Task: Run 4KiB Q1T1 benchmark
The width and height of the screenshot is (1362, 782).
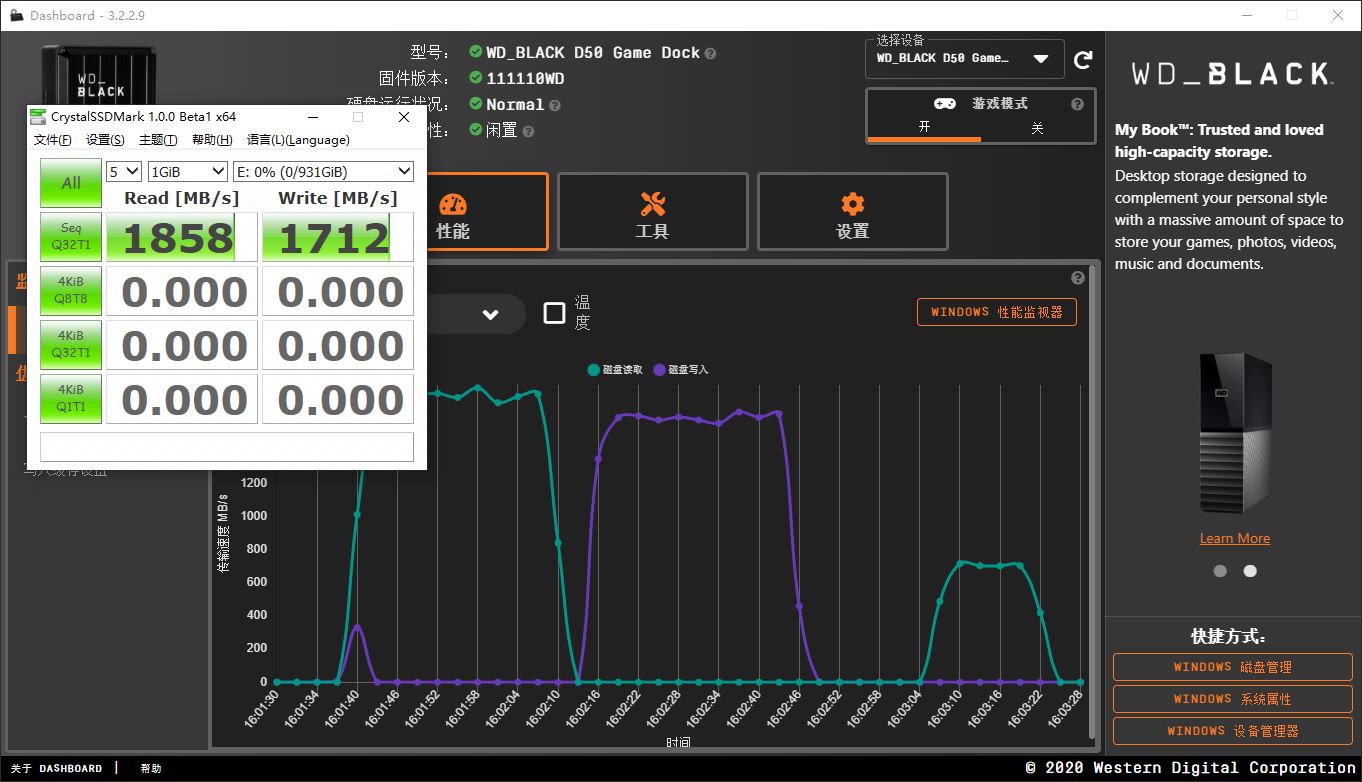Action: 71,399
